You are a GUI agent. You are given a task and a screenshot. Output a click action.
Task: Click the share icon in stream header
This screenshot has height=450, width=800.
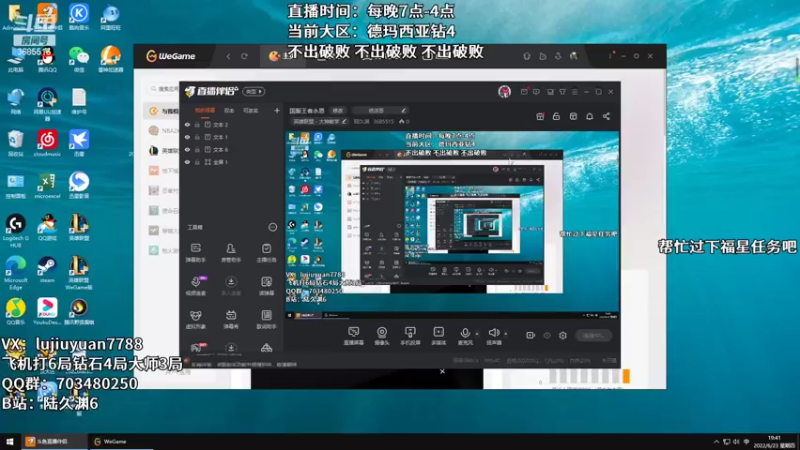coord(606,116)
